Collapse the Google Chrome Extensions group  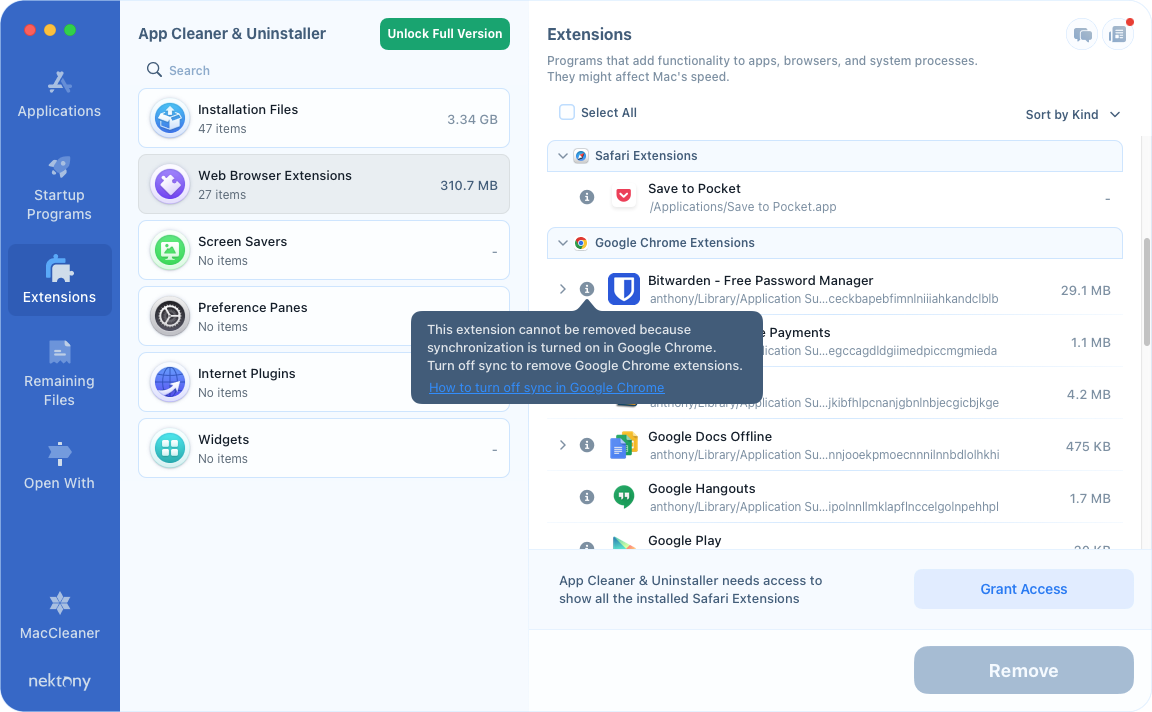coord(563,242)
